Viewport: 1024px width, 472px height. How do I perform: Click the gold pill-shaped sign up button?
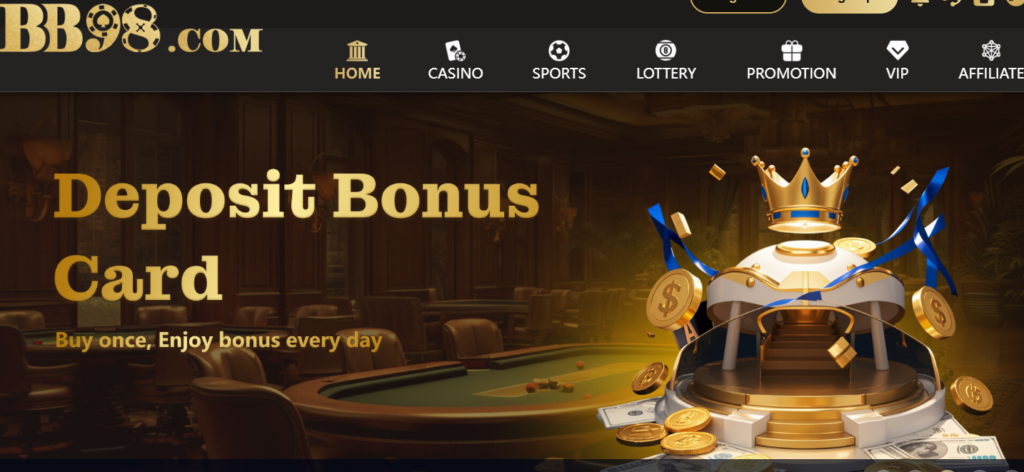pos(850,5)
